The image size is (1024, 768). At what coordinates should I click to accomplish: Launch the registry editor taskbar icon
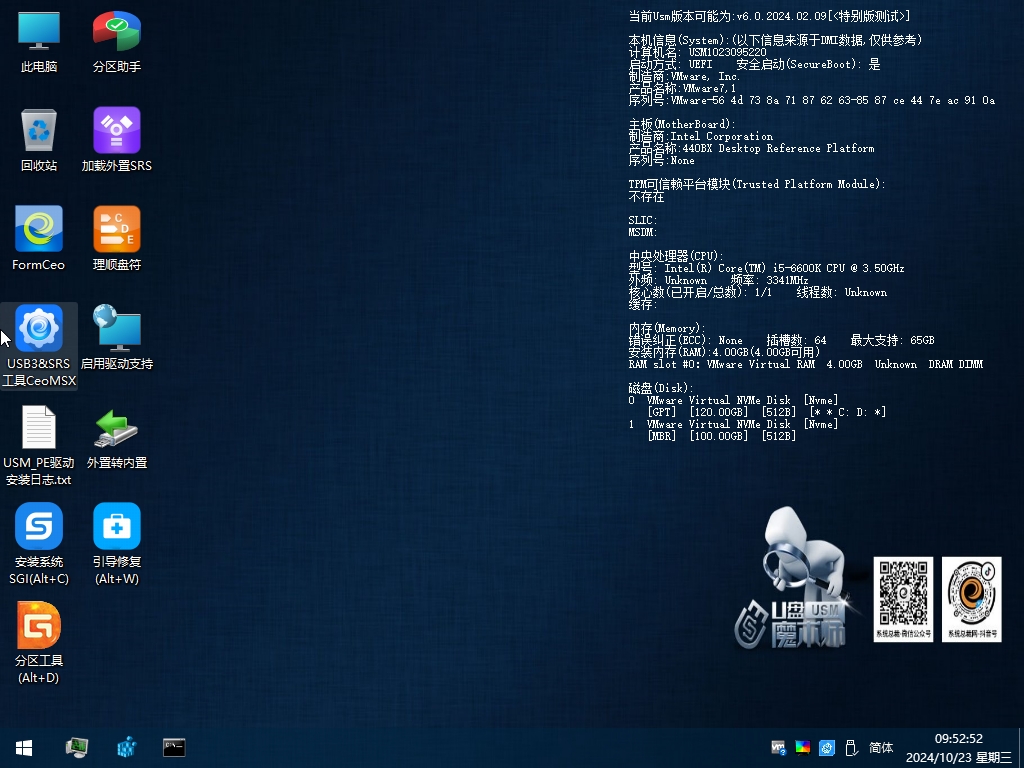(126, 748)
